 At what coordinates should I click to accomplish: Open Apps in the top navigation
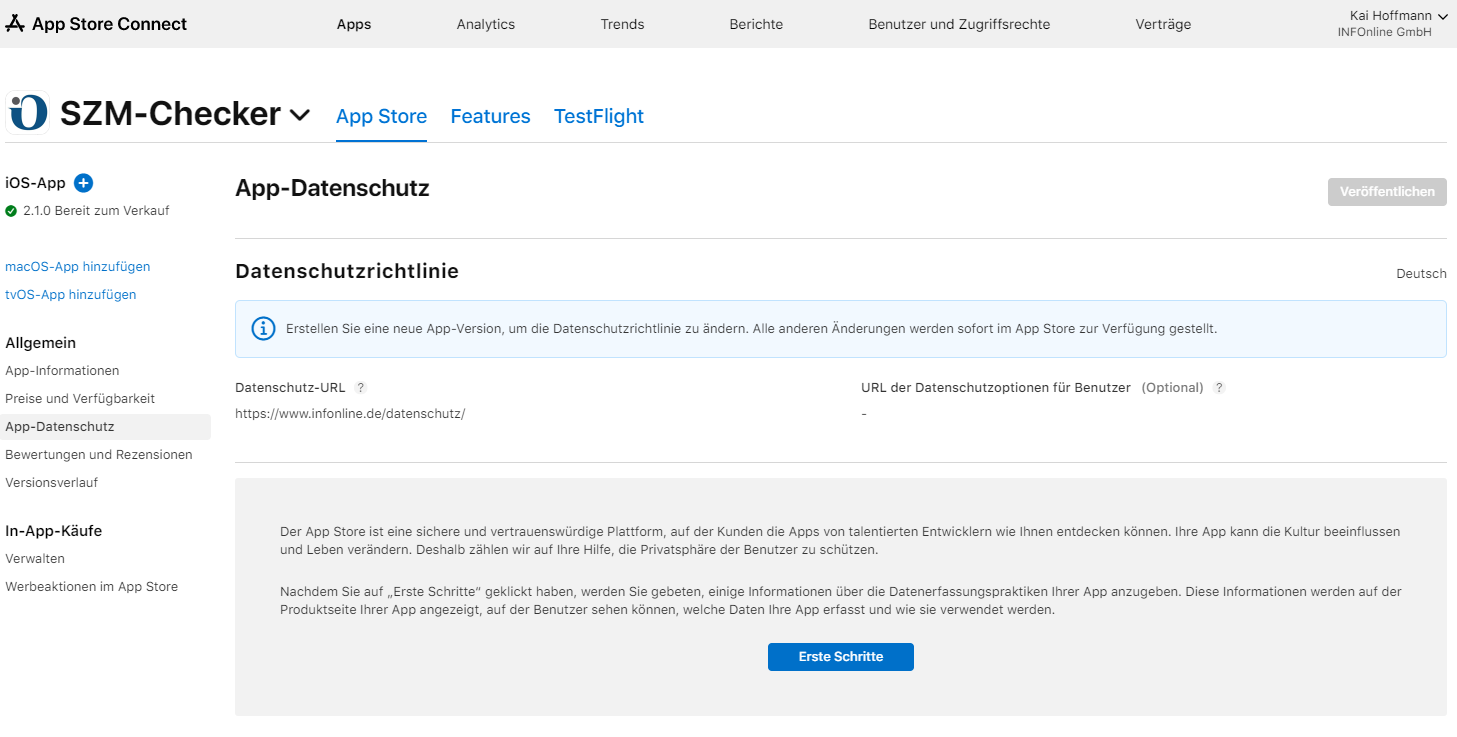point(354,24)
